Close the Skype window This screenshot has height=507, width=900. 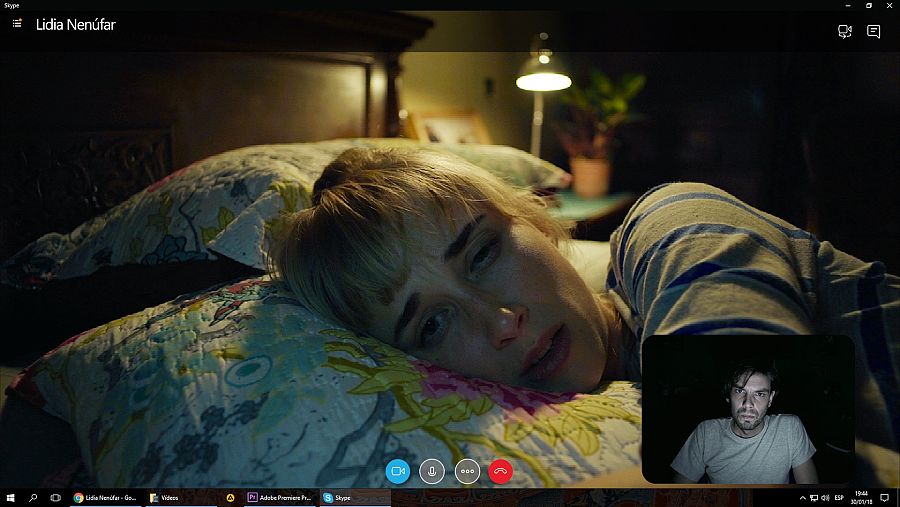click(890, 5)
